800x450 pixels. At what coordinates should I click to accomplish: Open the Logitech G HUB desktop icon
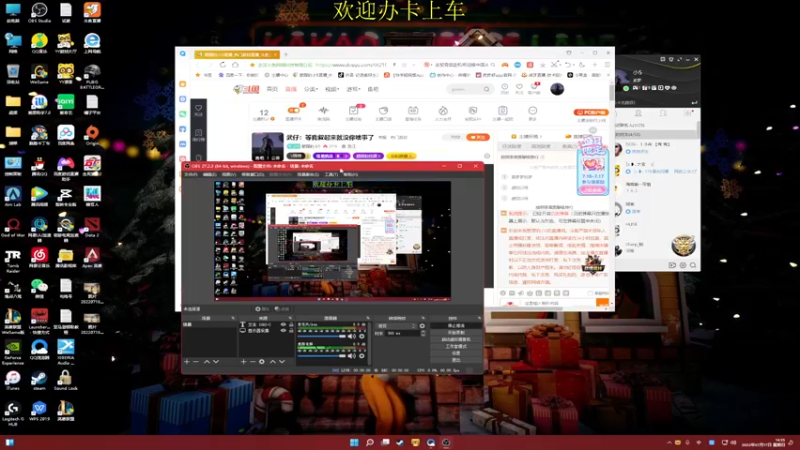(x=13, y=413)
